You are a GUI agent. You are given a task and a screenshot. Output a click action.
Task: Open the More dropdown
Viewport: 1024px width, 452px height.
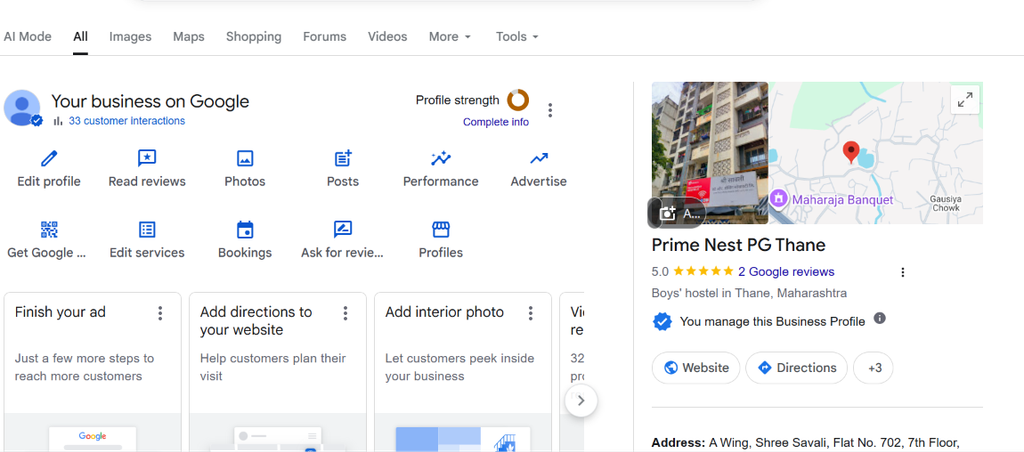click(x=449, y=37)
